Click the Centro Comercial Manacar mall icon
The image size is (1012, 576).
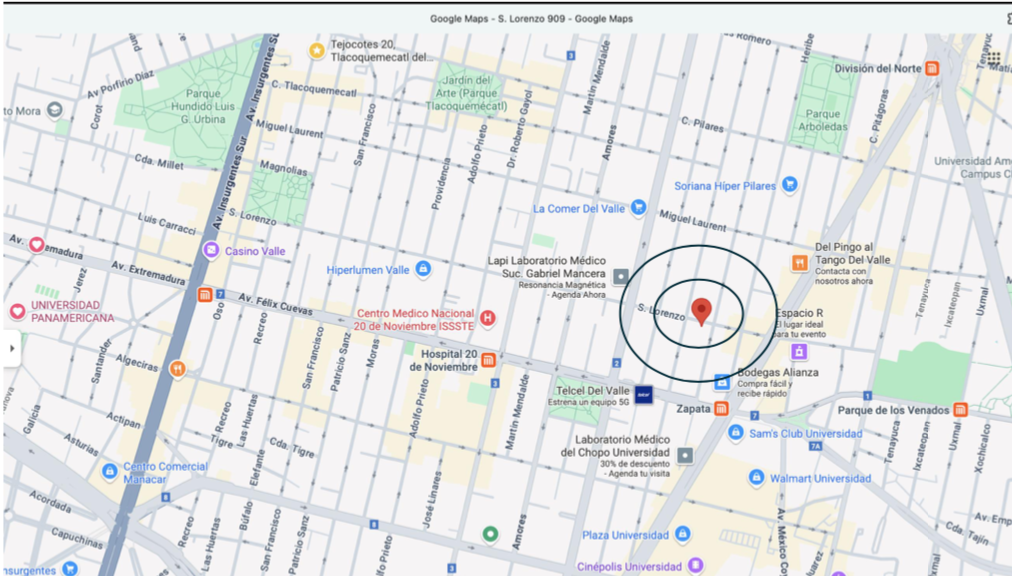pyautogui.click(x=110, y=471)
